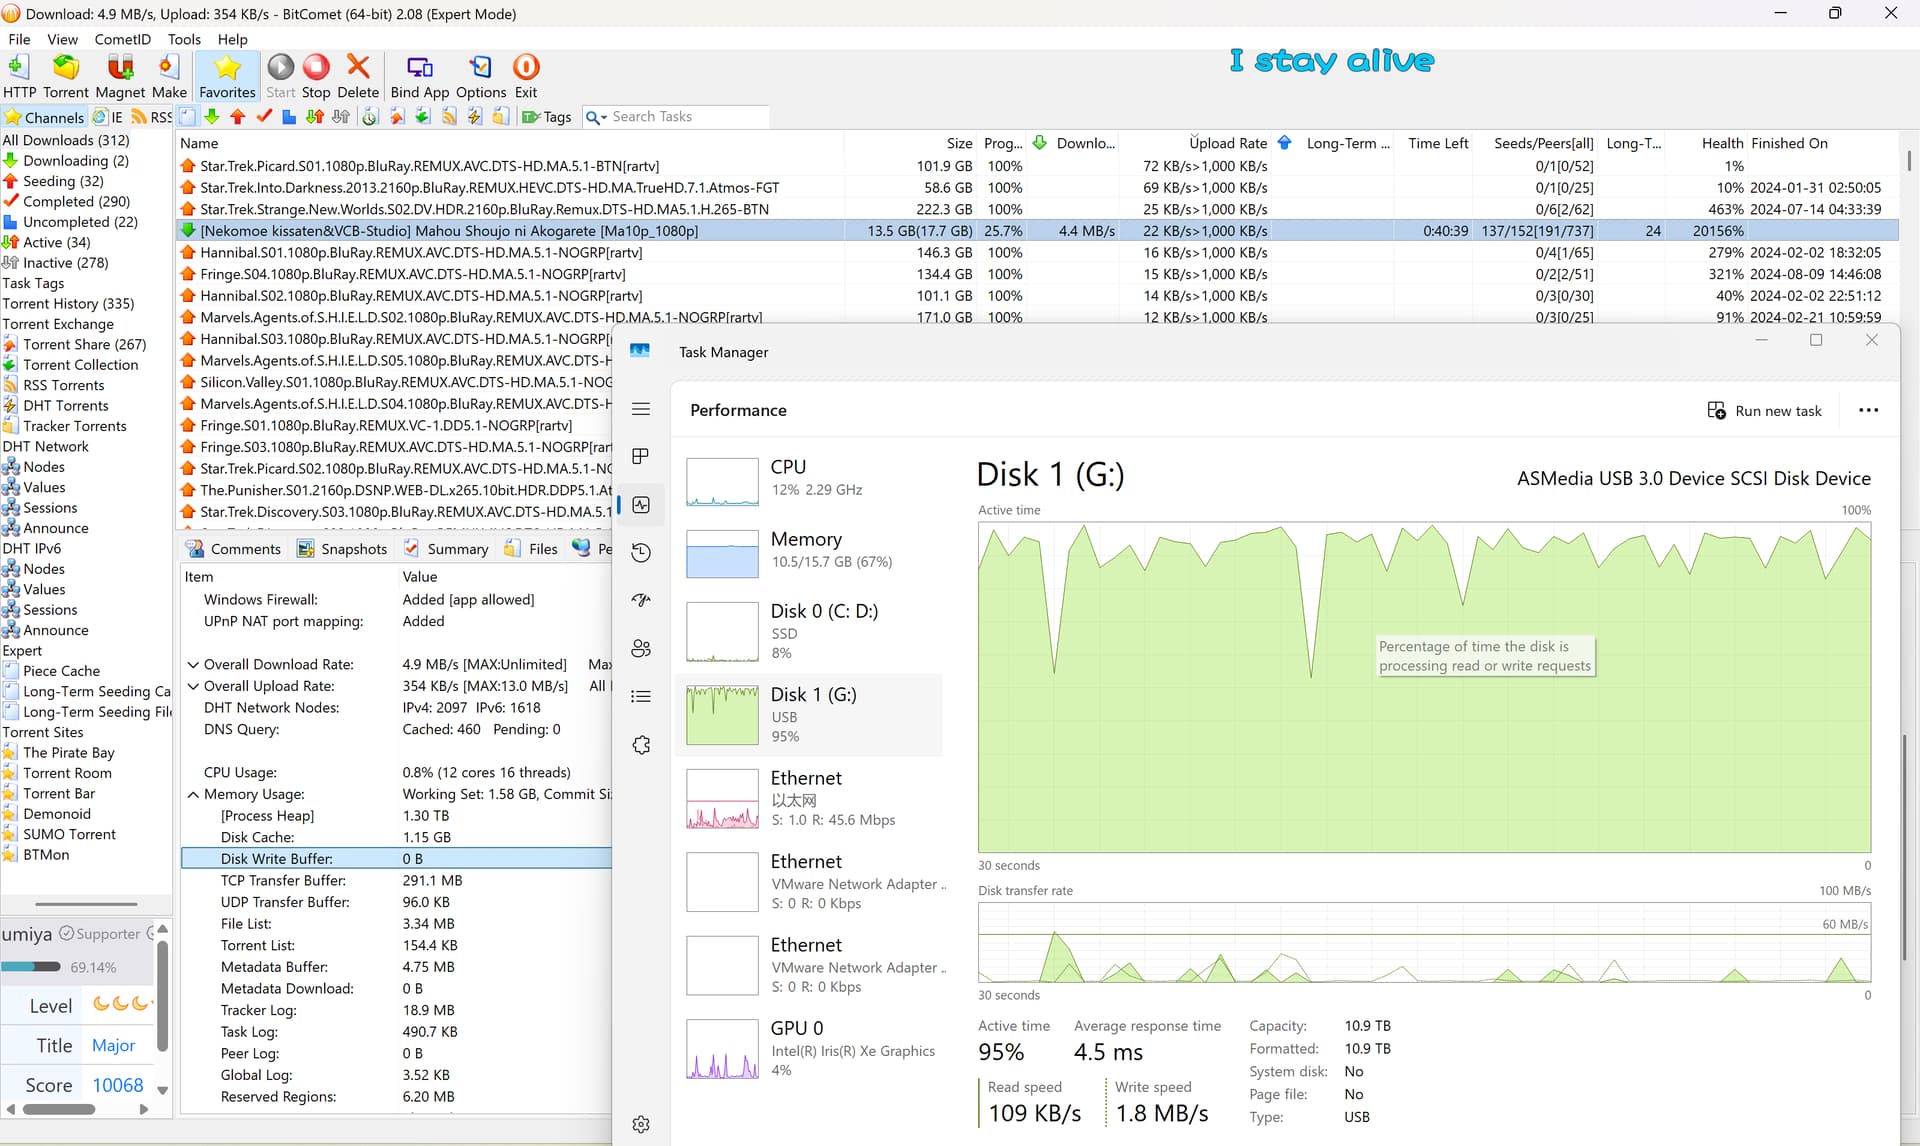This screenshot has width=1920, height=1146.
Task: Click the gray inactive tasks arrows icon
Action: pyautogui.click(x=341, y=117)
